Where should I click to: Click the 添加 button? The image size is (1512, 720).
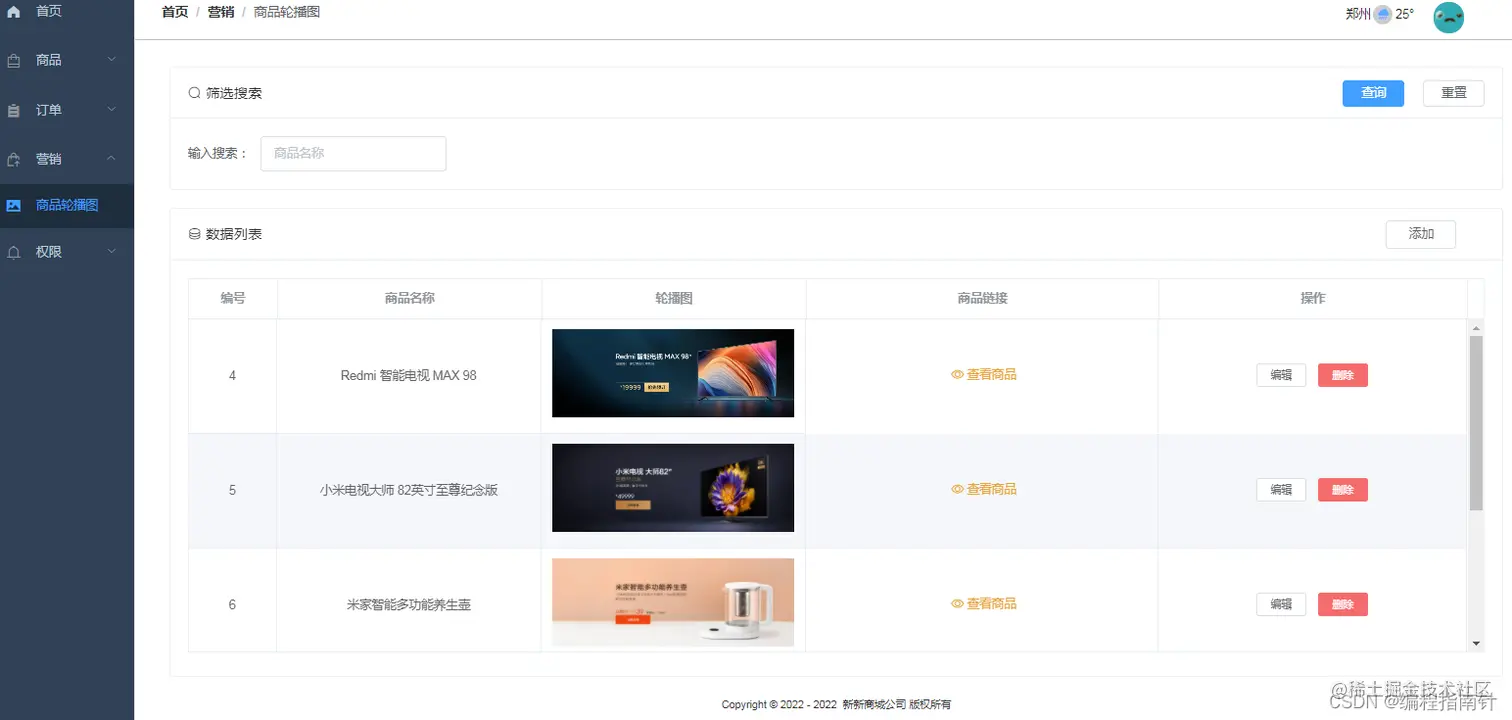click(1421, 234)
